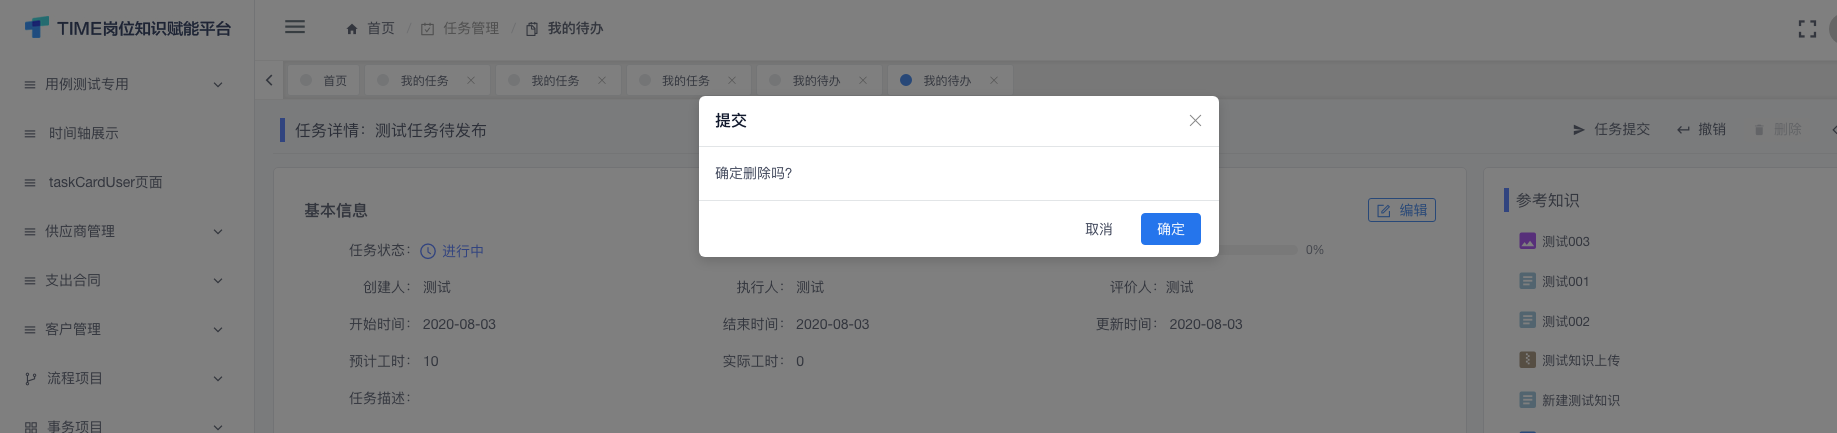1837x433 pixels.
Task: Open reference knowledge 测试知识上传
Action: 1580,360
